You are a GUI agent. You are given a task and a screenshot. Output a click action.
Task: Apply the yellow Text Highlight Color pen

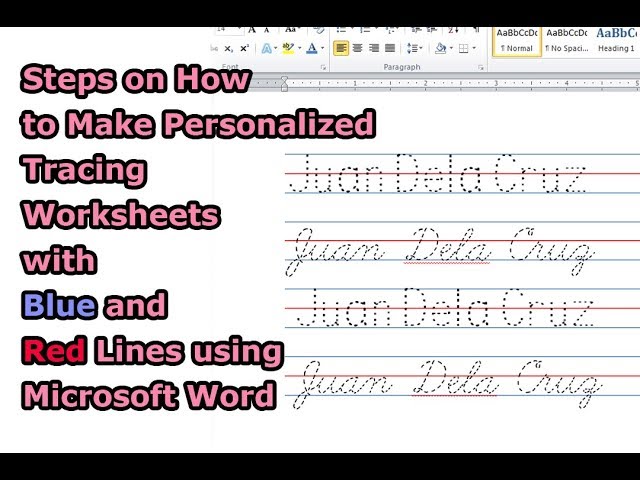pos(288,49)
